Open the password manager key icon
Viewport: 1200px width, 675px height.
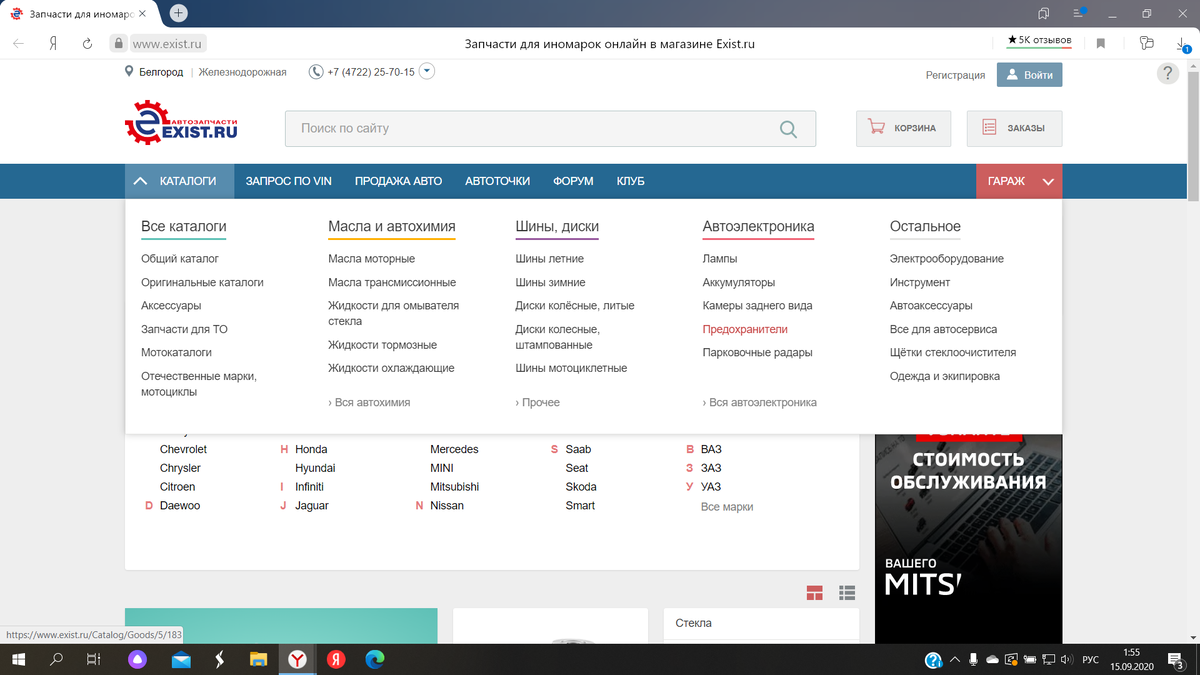tap(1146, 43)
